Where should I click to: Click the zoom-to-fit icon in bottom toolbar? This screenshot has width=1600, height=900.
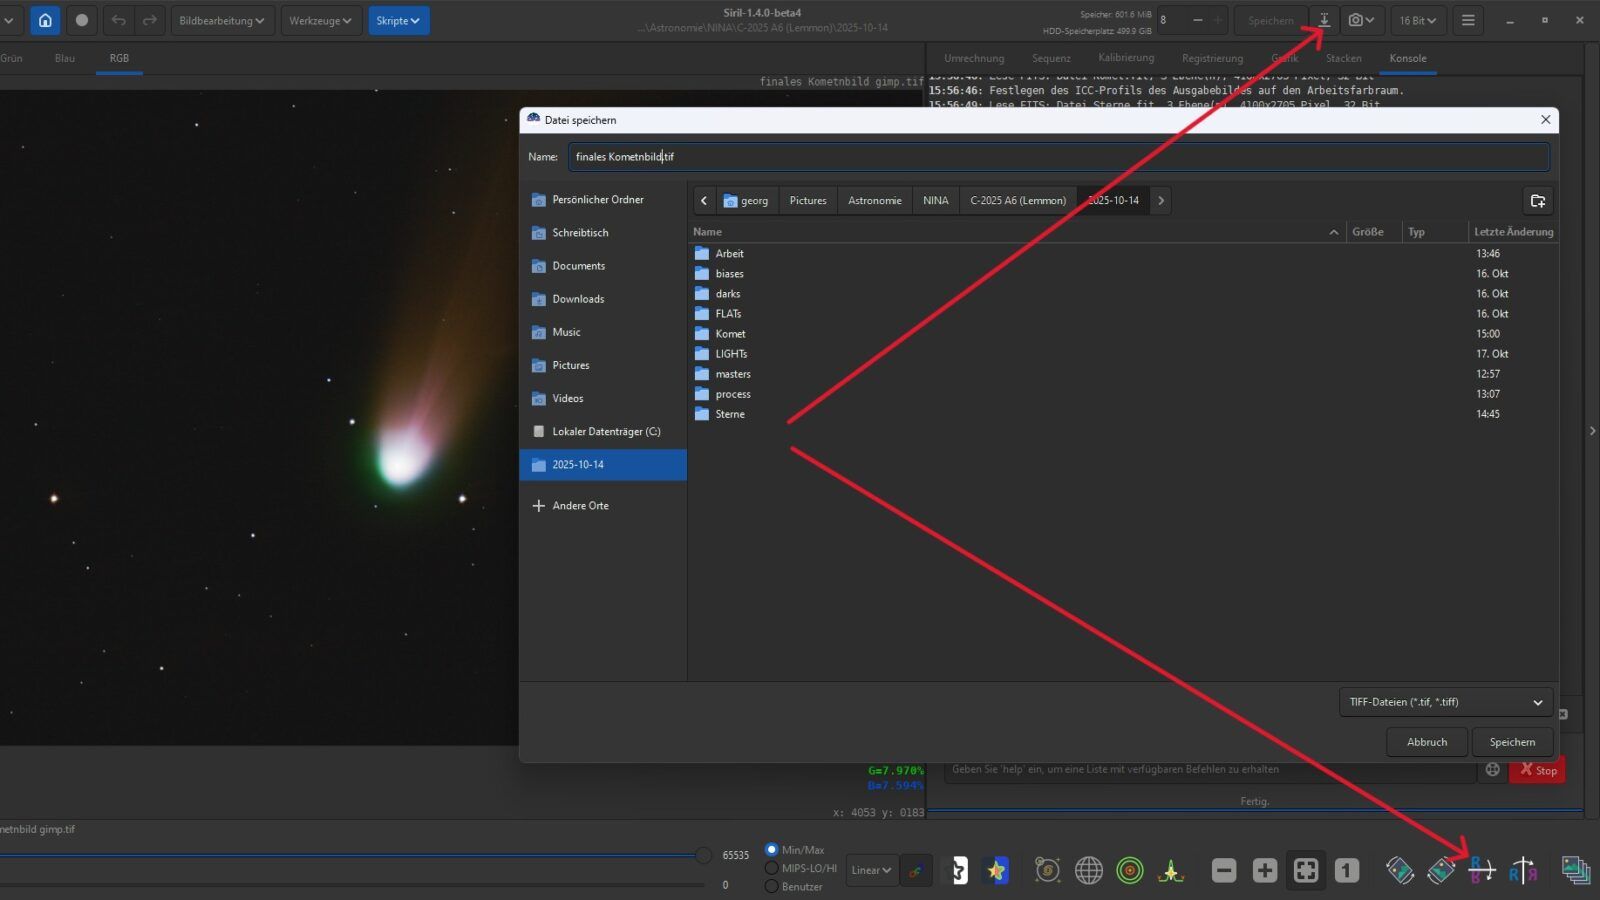coord(1306,870)
